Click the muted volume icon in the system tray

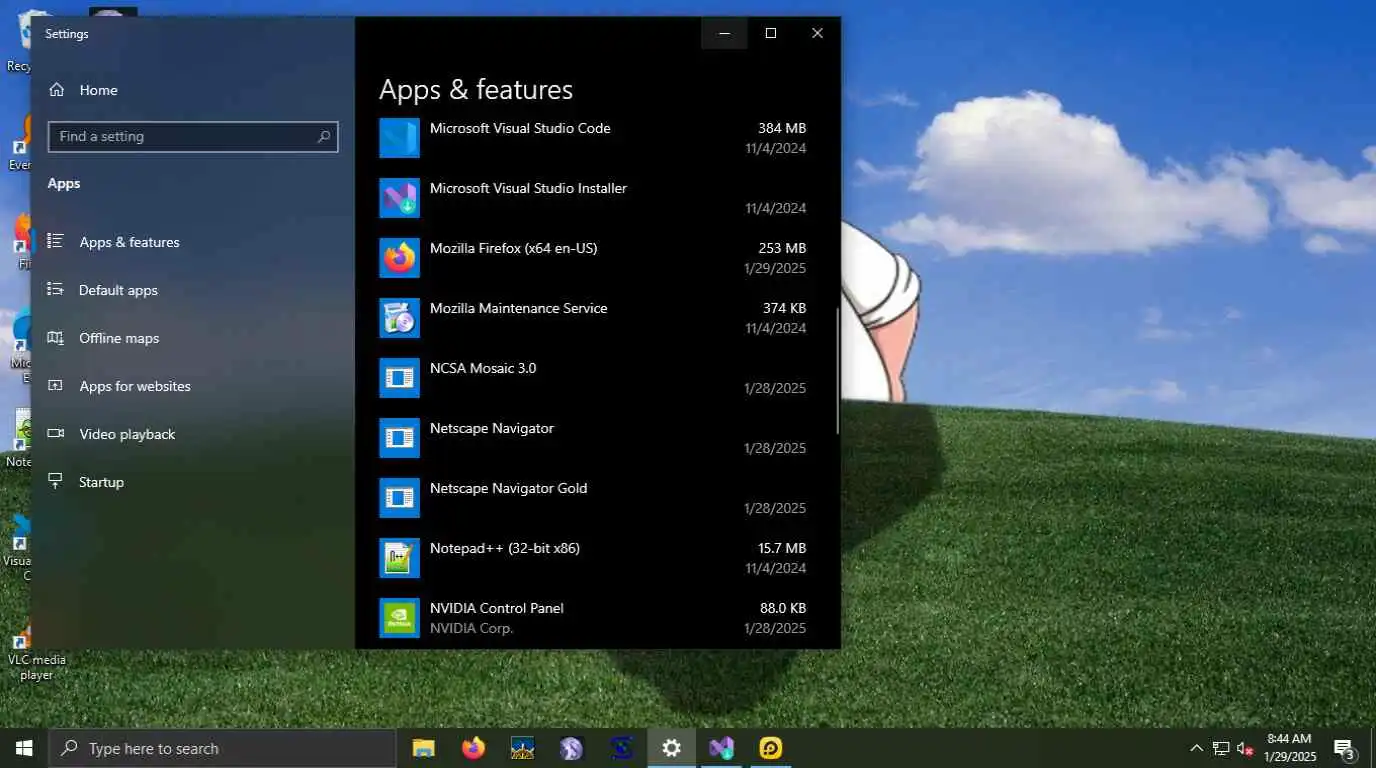pyautogui.click(x=1245, y=748)
